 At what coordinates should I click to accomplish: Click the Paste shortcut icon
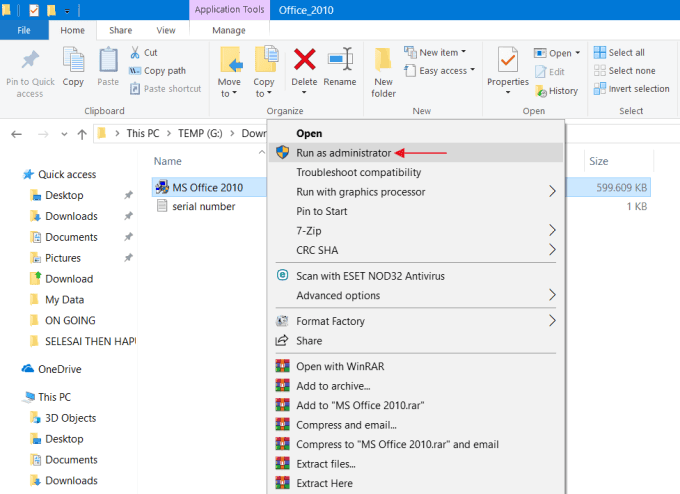135,89
